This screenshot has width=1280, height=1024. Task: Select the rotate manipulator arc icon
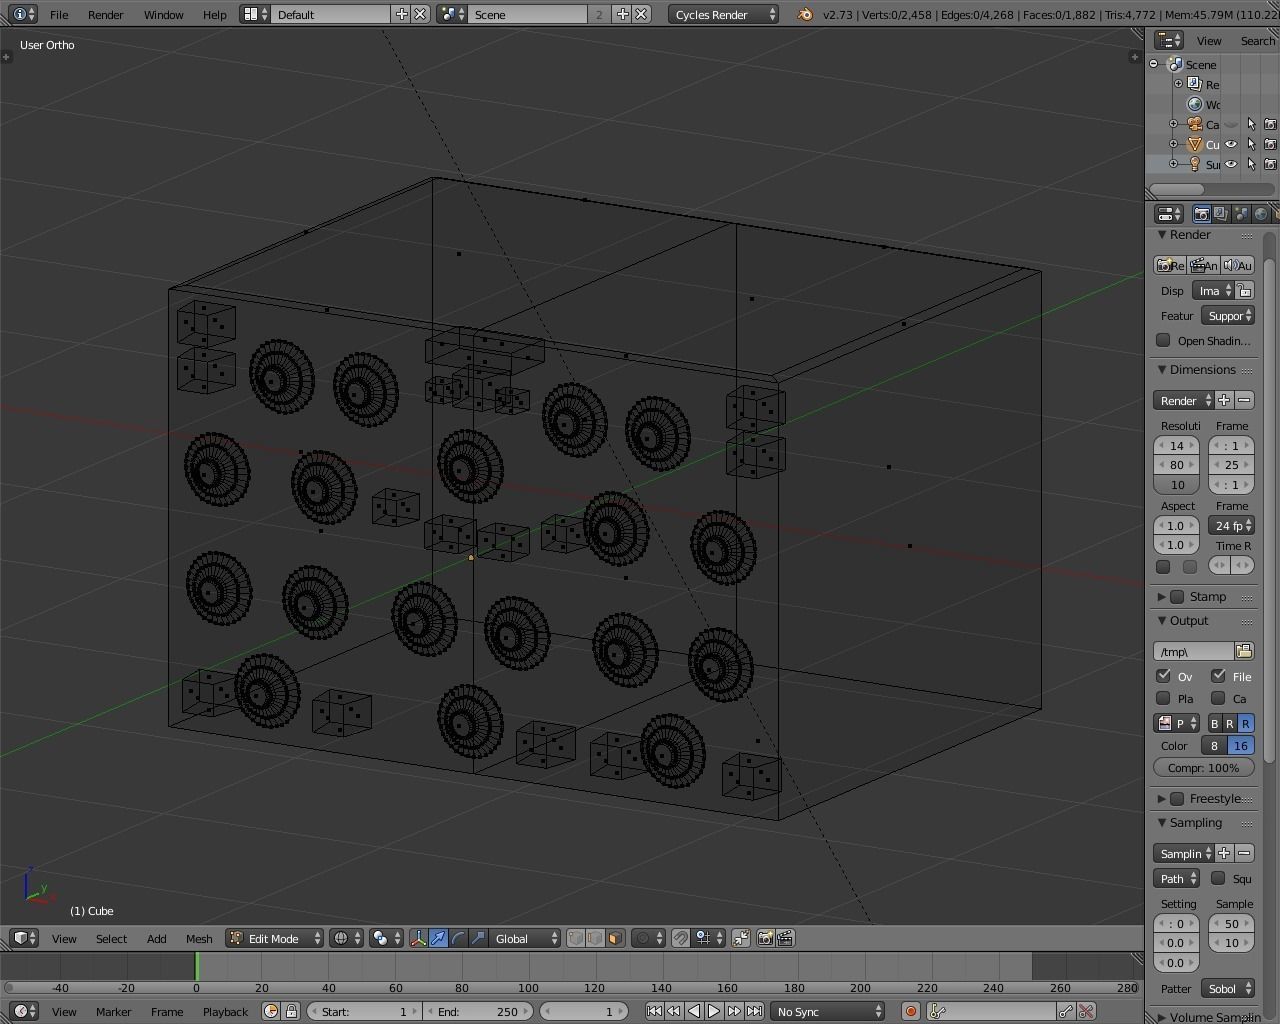pyautogui.click(x=458, y=938)
